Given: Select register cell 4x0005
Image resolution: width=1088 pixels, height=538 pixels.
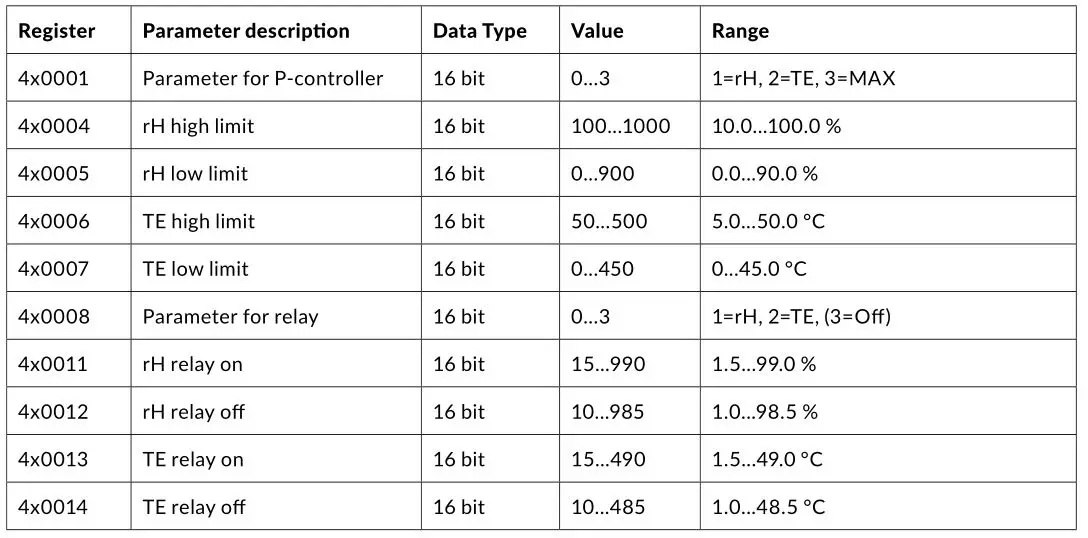Looking at the screenshot, I should (x=54, y=173).
